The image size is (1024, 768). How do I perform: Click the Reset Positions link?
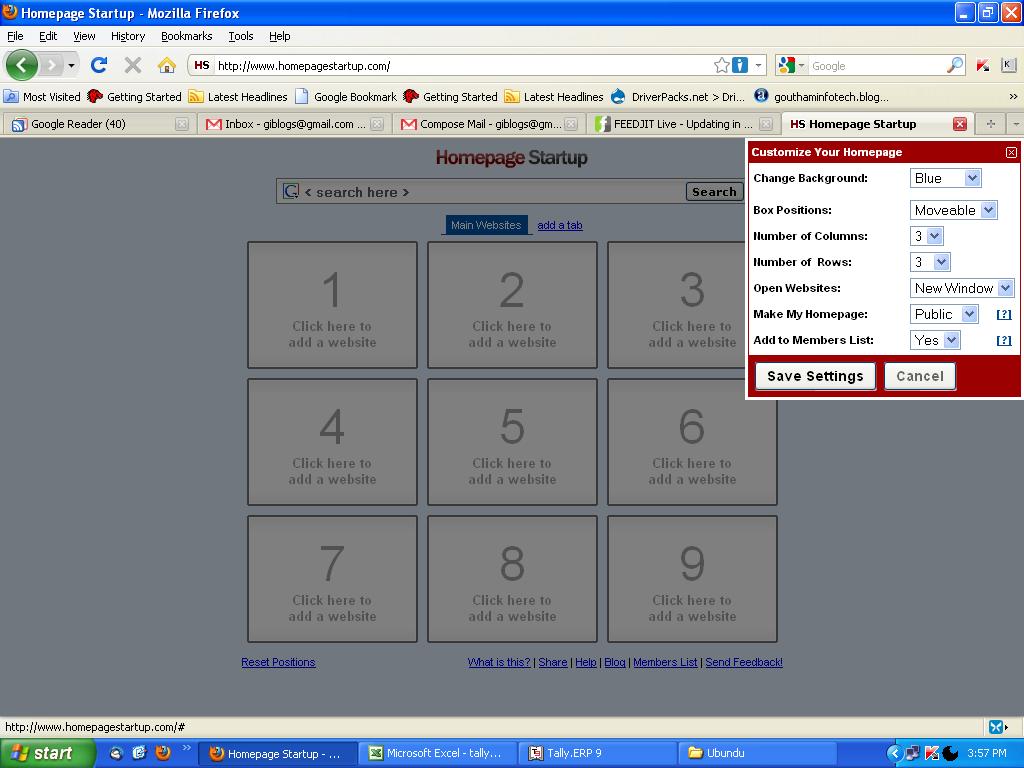[278, 662]
